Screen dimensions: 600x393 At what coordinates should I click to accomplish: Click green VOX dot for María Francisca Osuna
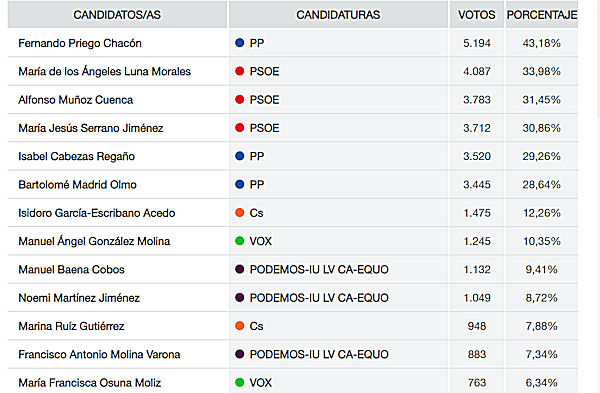point(240,383)
